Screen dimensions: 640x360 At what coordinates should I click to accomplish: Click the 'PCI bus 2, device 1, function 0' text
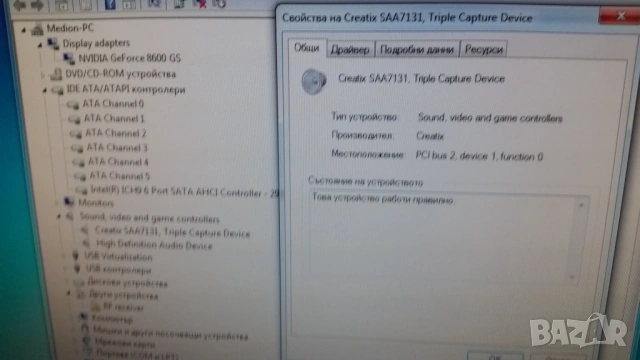[x=479, y=156]
